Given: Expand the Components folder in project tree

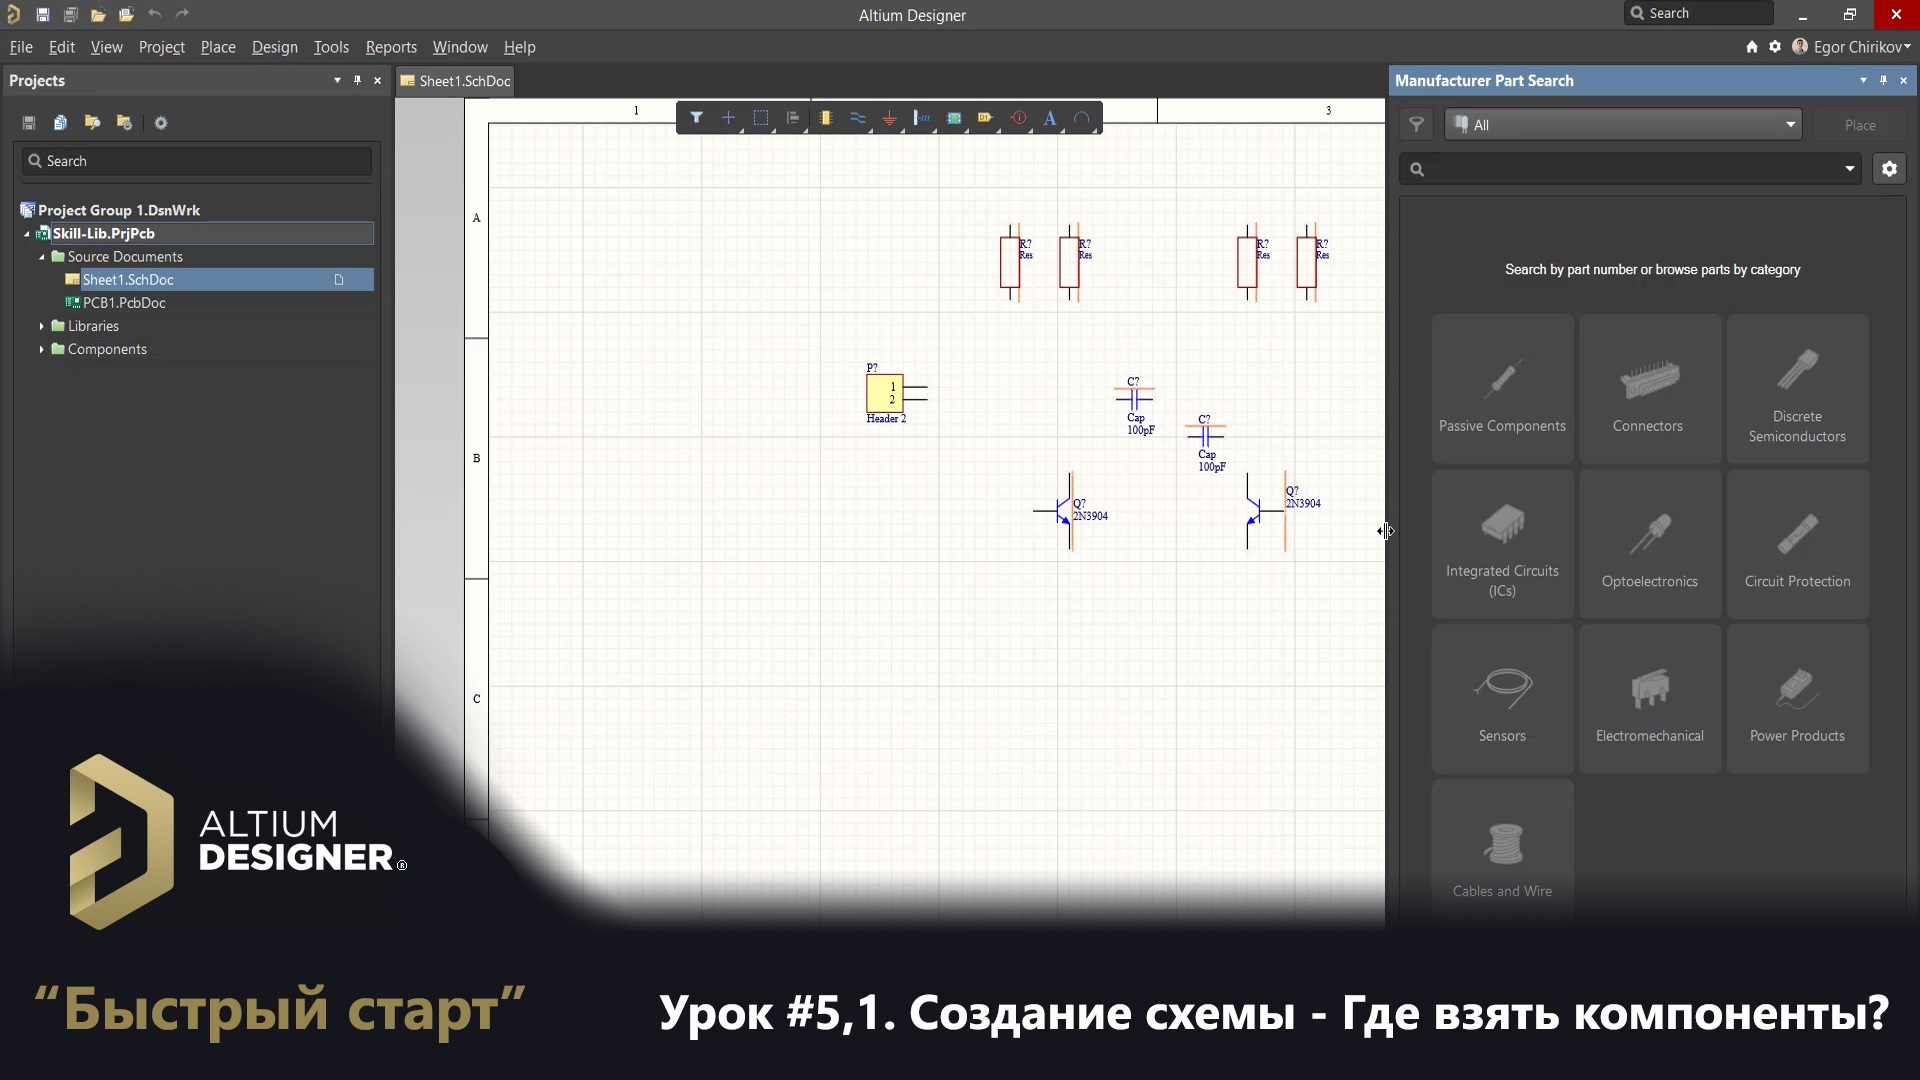Looking at the screenshot, I should click(x=42, y=349).
